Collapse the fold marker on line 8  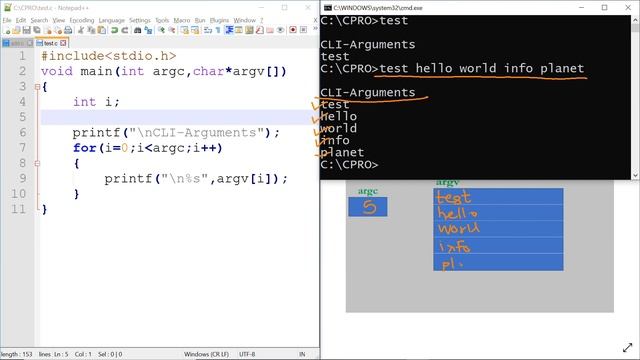tap(37, 163)
